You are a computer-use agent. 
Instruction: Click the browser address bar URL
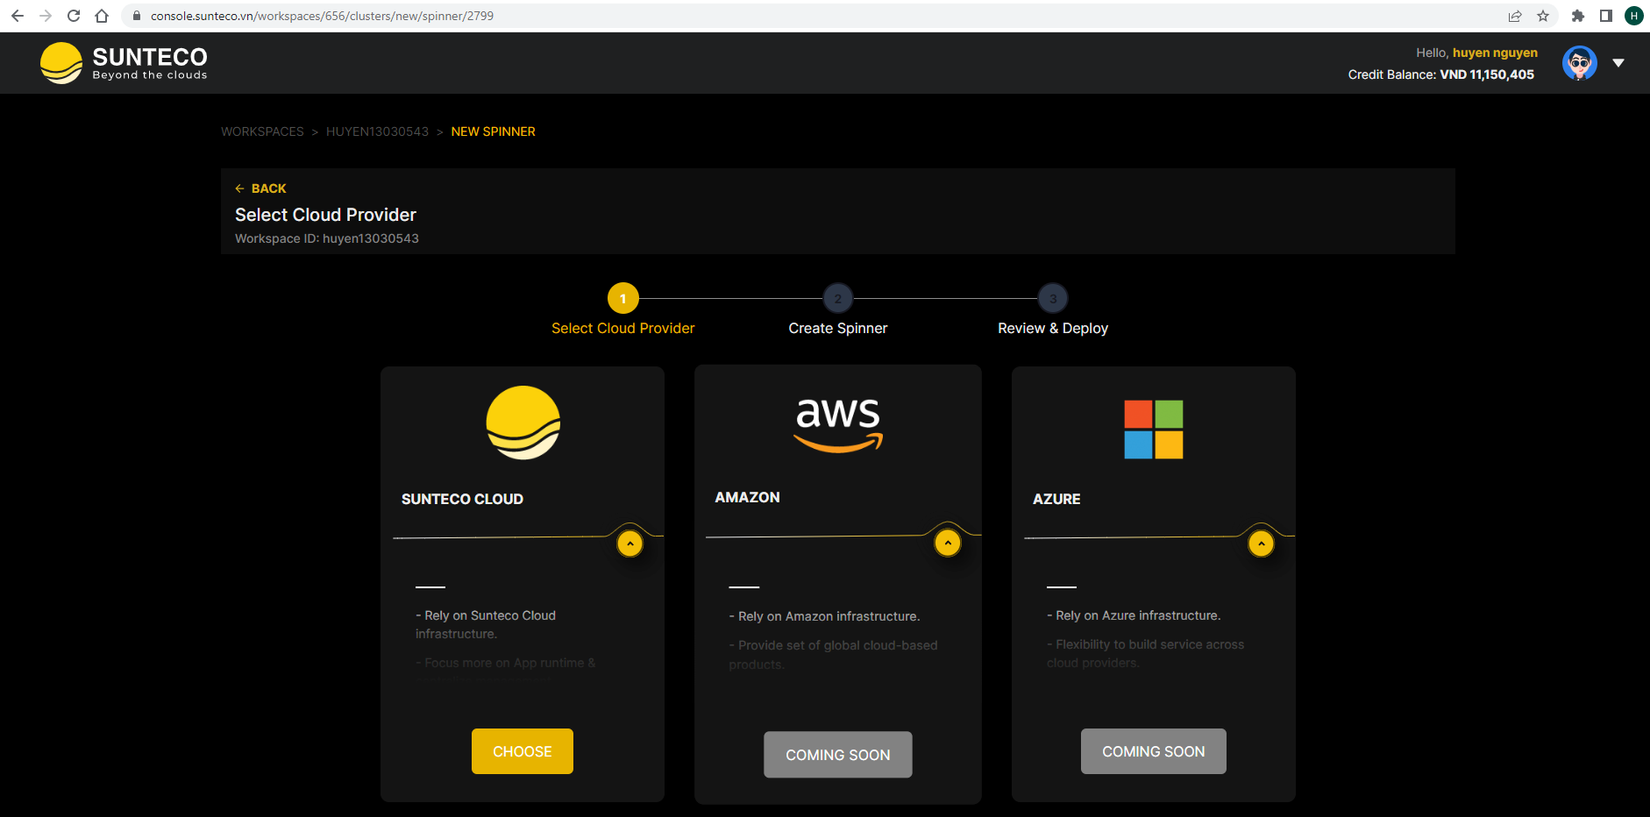[x=322, y=16]
